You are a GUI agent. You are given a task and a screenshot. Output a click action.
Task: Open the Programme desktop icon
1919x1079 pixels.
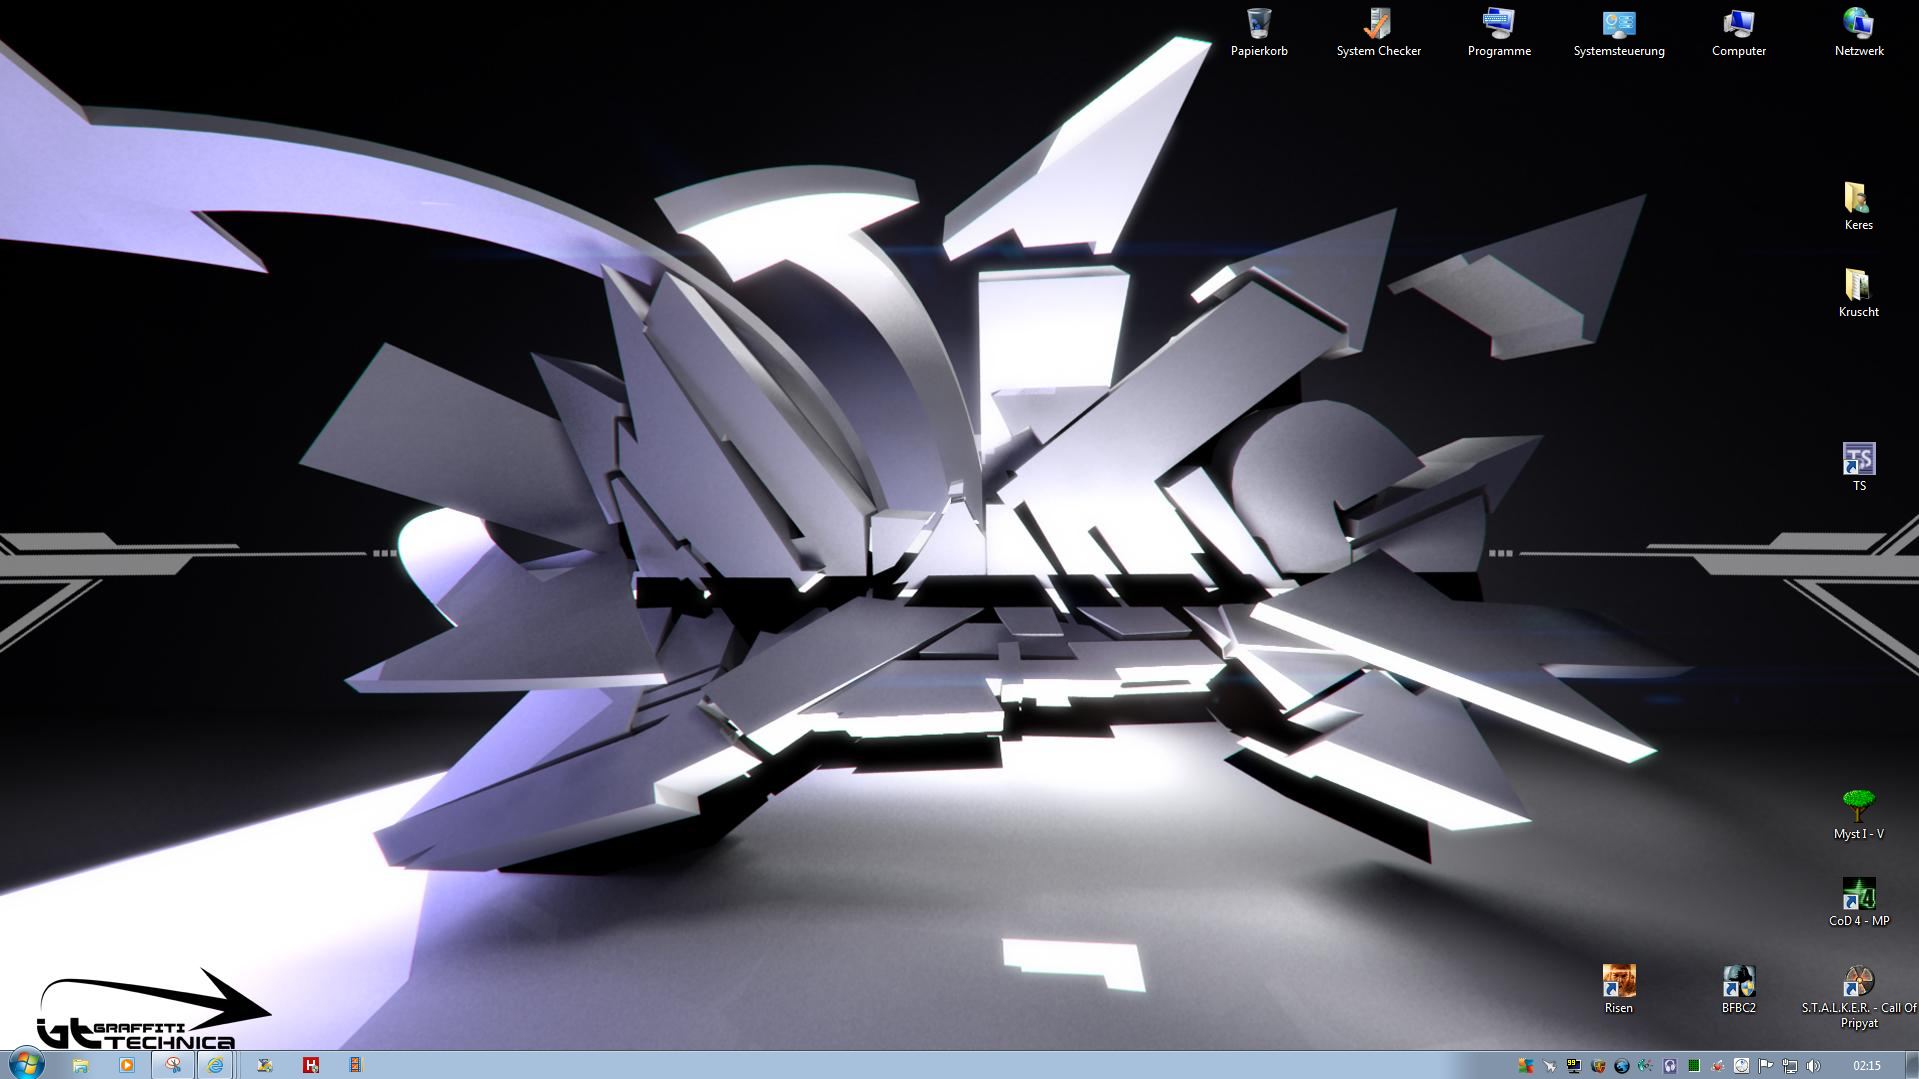click(x=1499, y=33)
